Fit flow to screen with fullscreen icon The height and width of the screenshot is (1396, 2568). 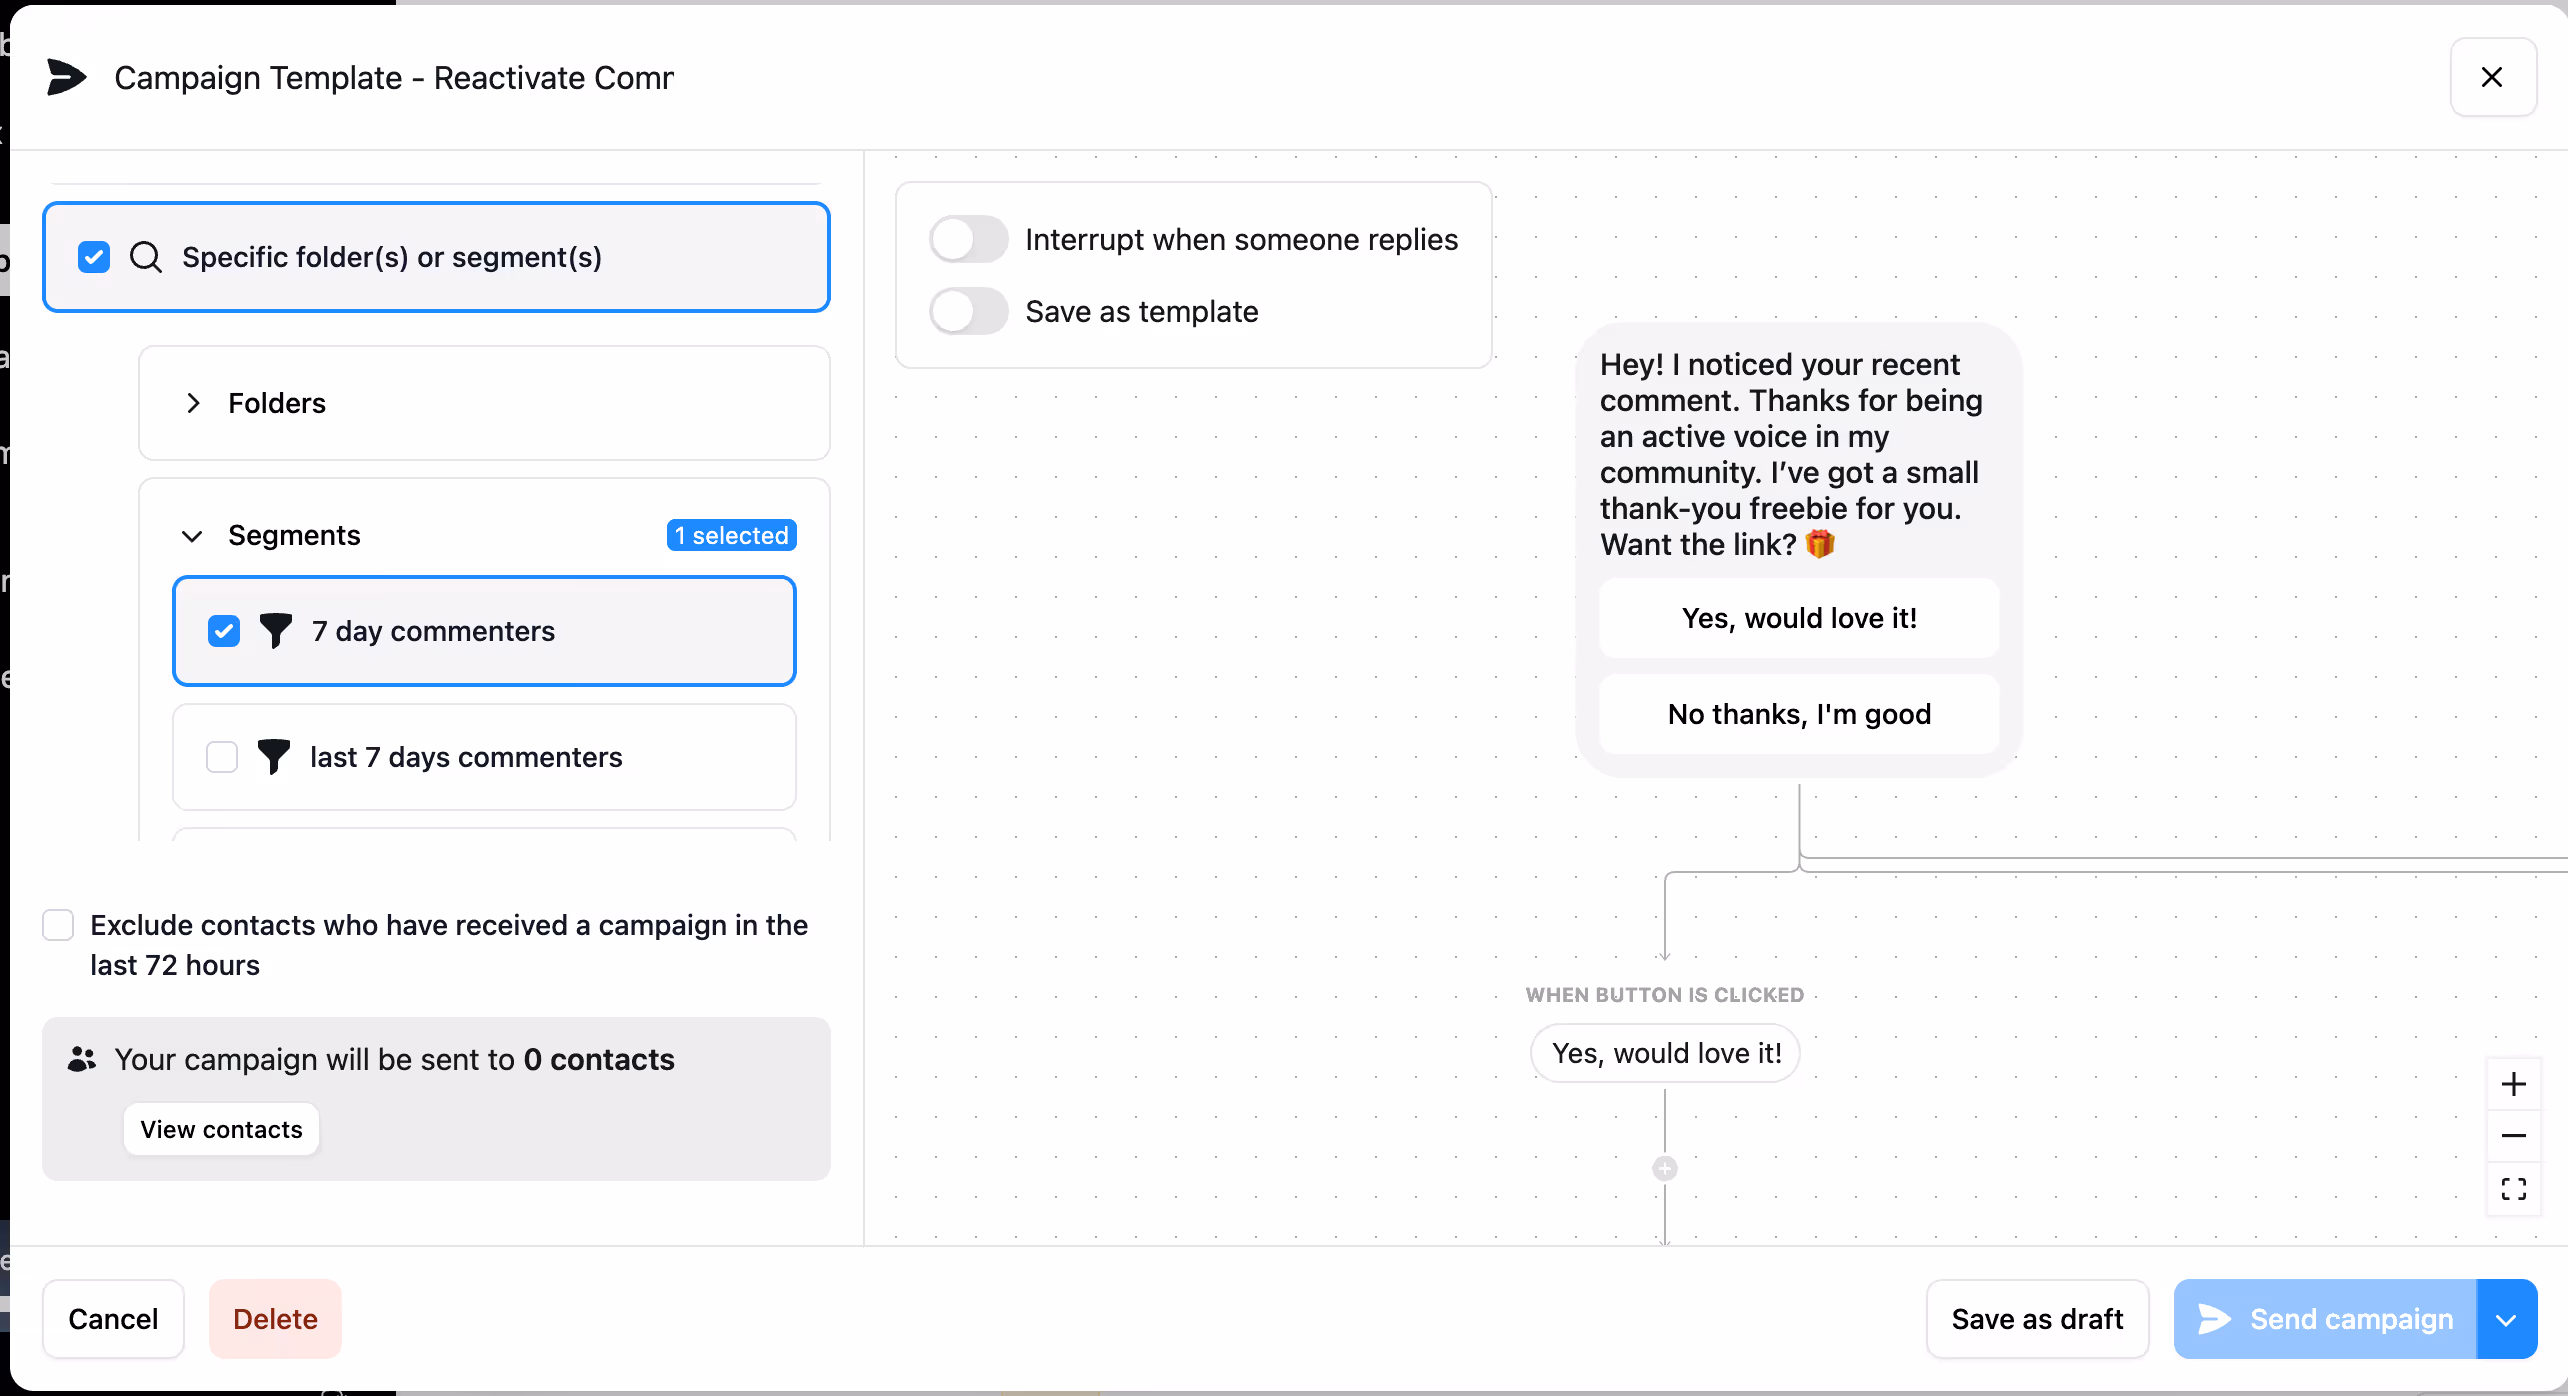[x=2513, y=1189]
